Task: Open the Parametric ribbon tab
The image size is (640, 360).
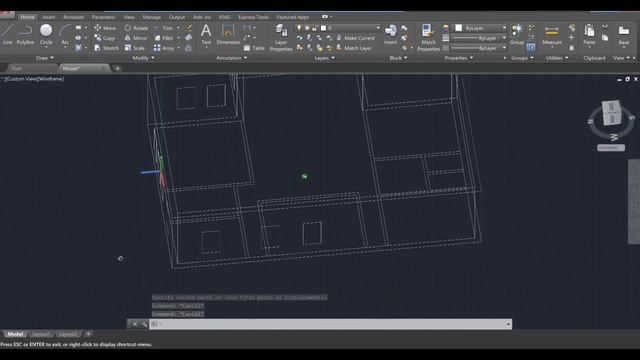Action: coord(103,17)
